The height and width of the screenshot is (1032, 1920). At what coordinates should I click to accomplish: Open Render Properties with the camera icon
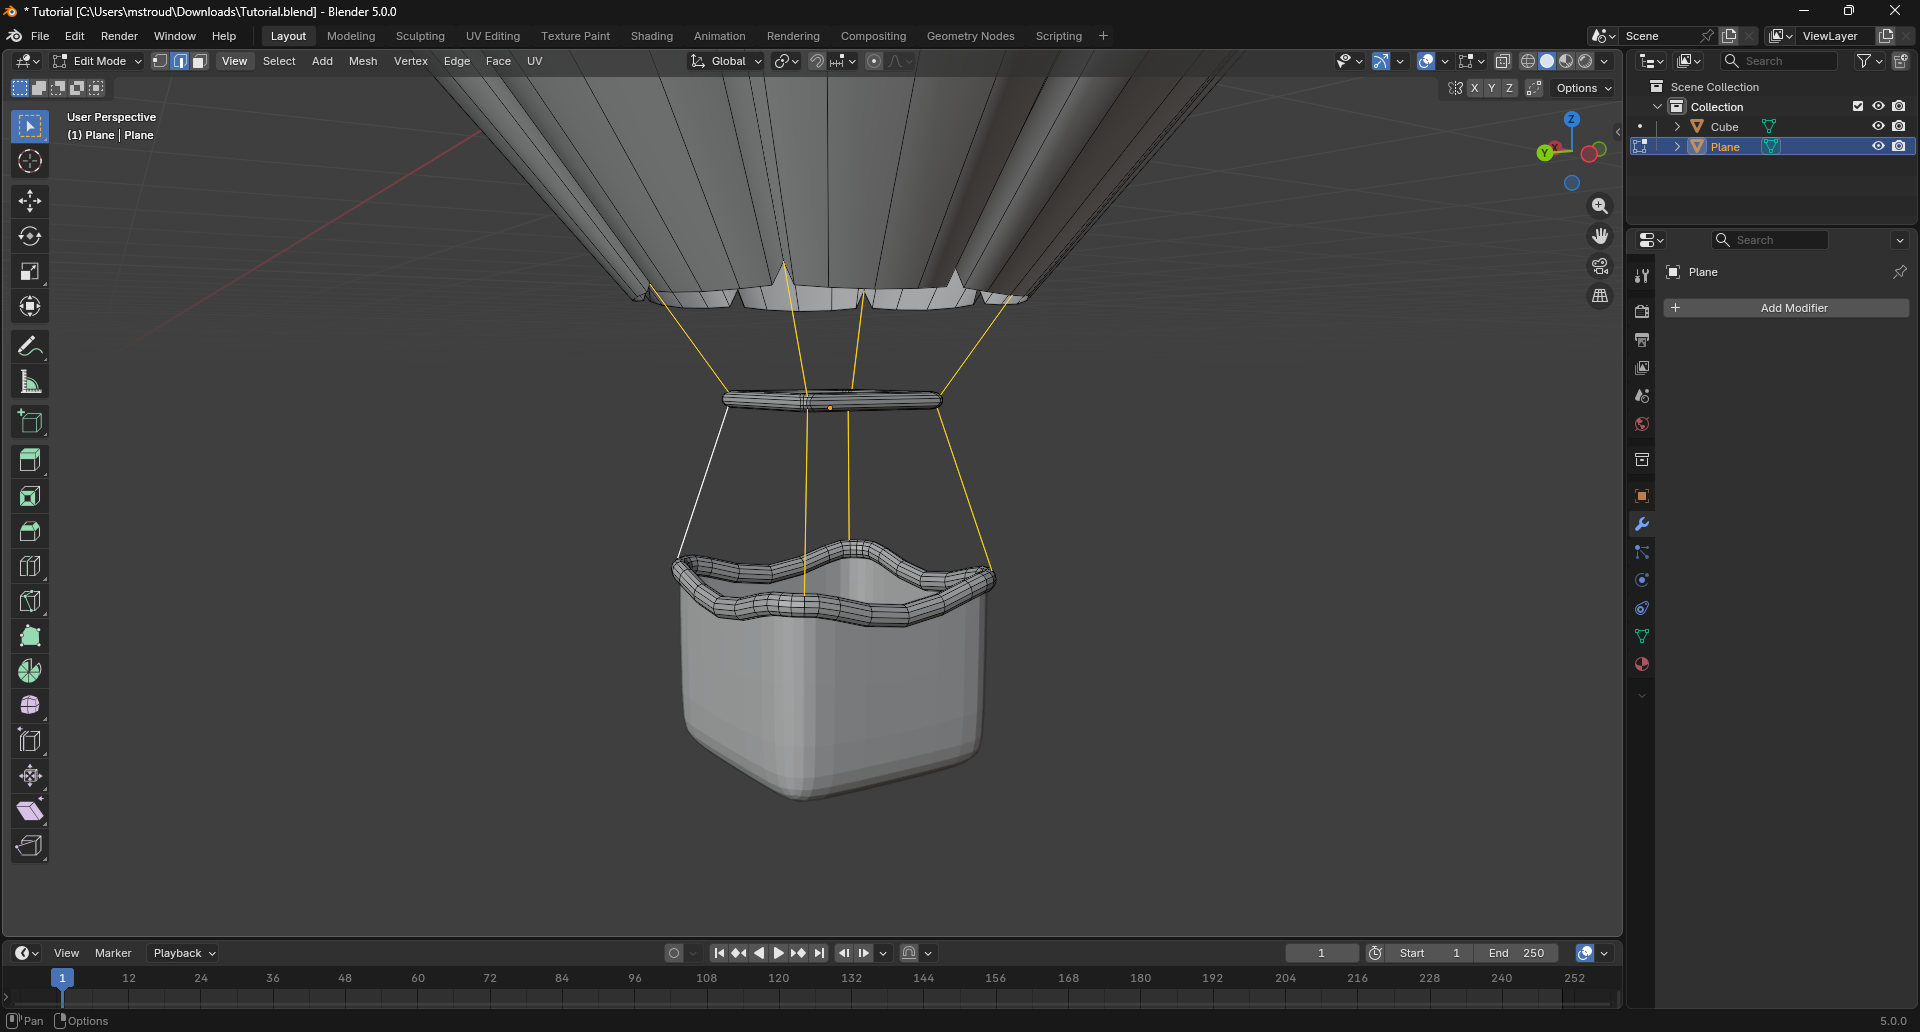tap(1641, 311)
